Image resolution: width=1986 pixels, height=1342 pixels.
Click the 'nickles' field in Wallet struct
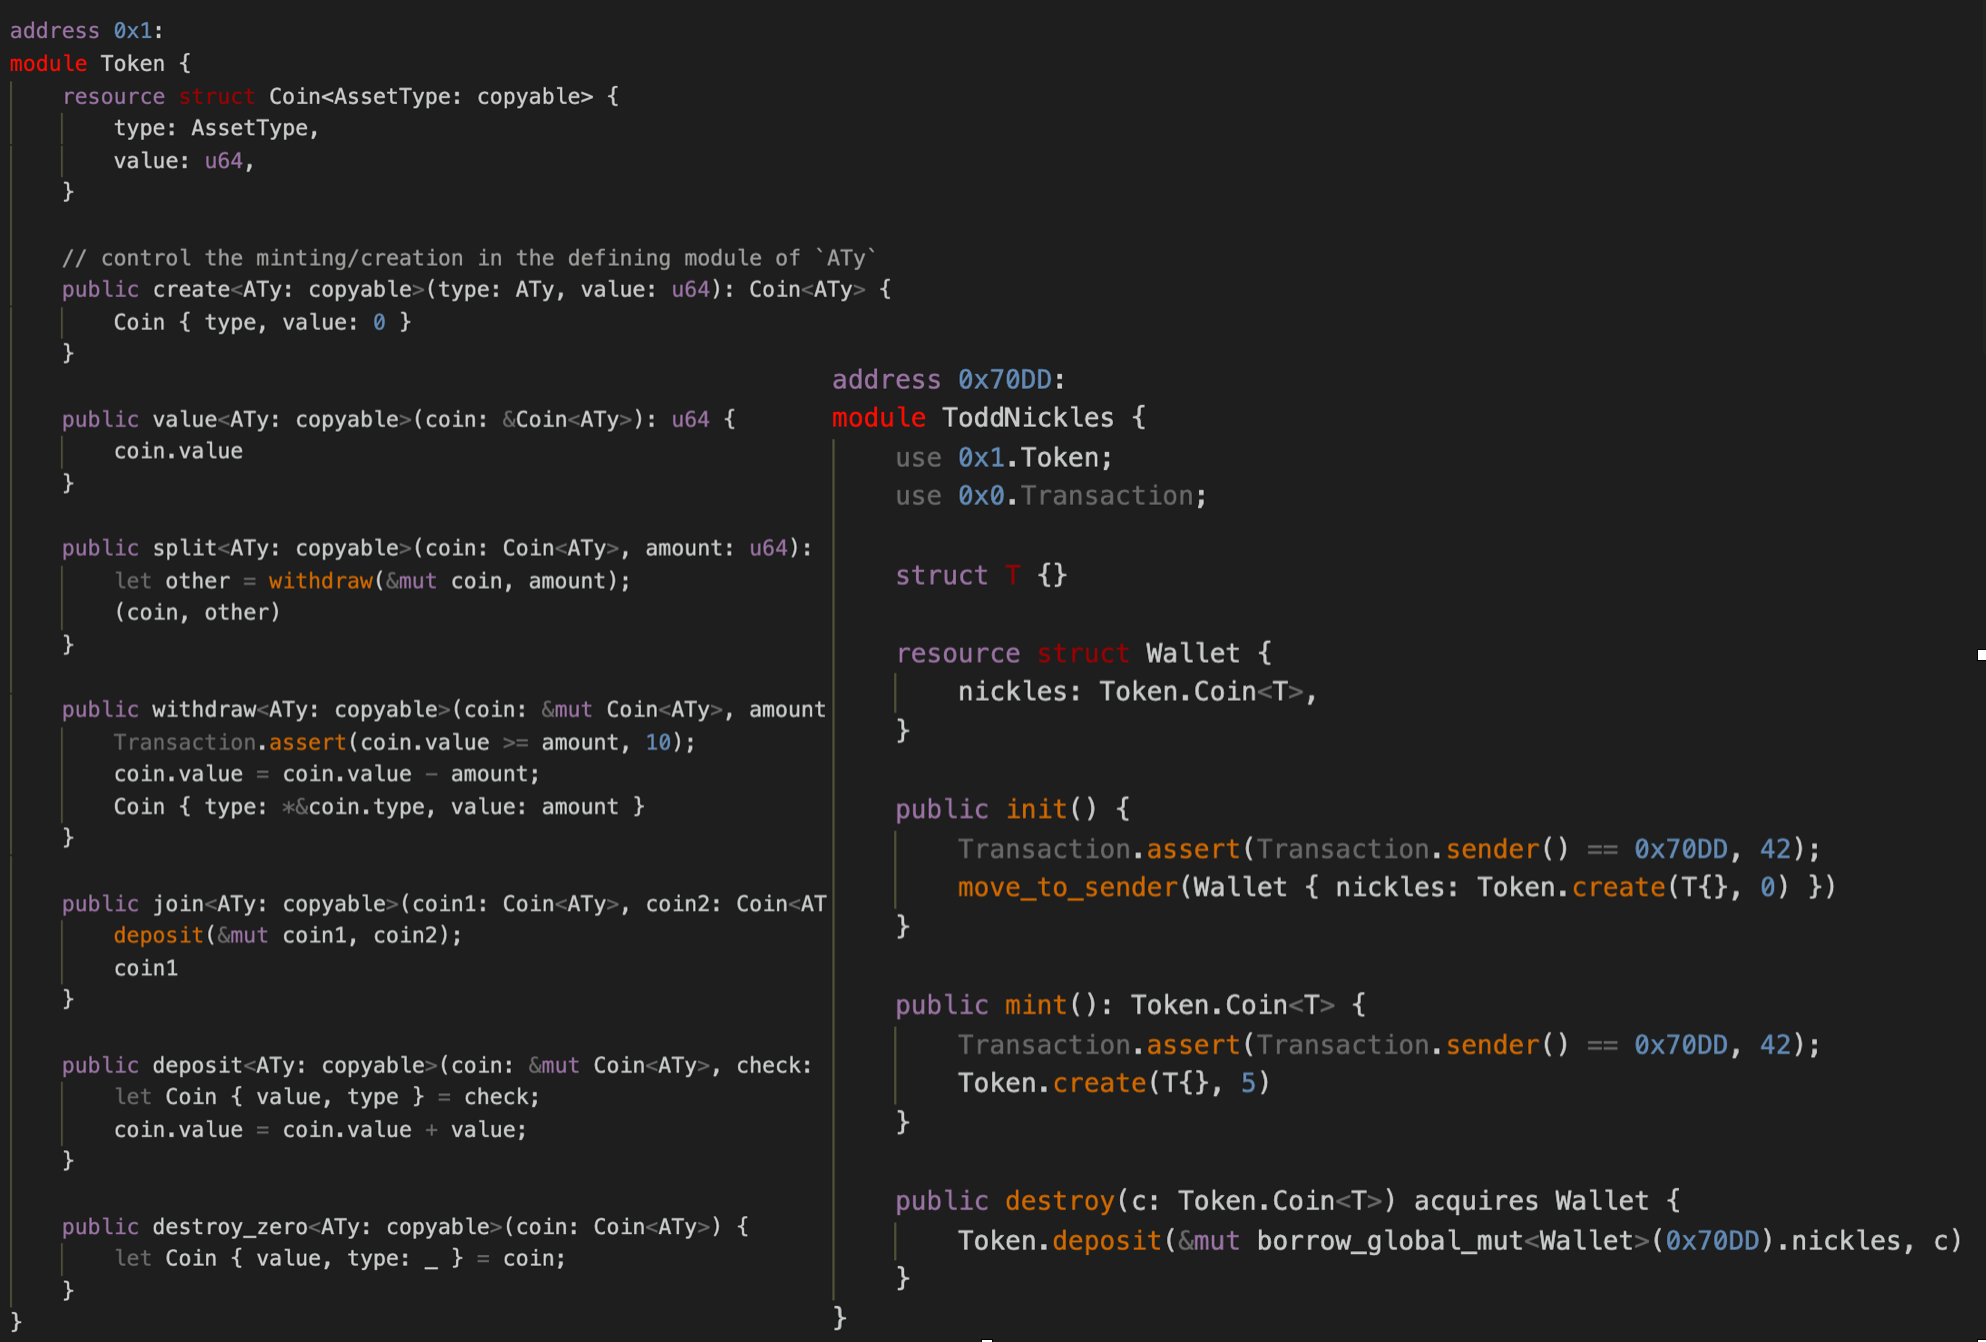pyautogui.click(x=1012, y=692)
